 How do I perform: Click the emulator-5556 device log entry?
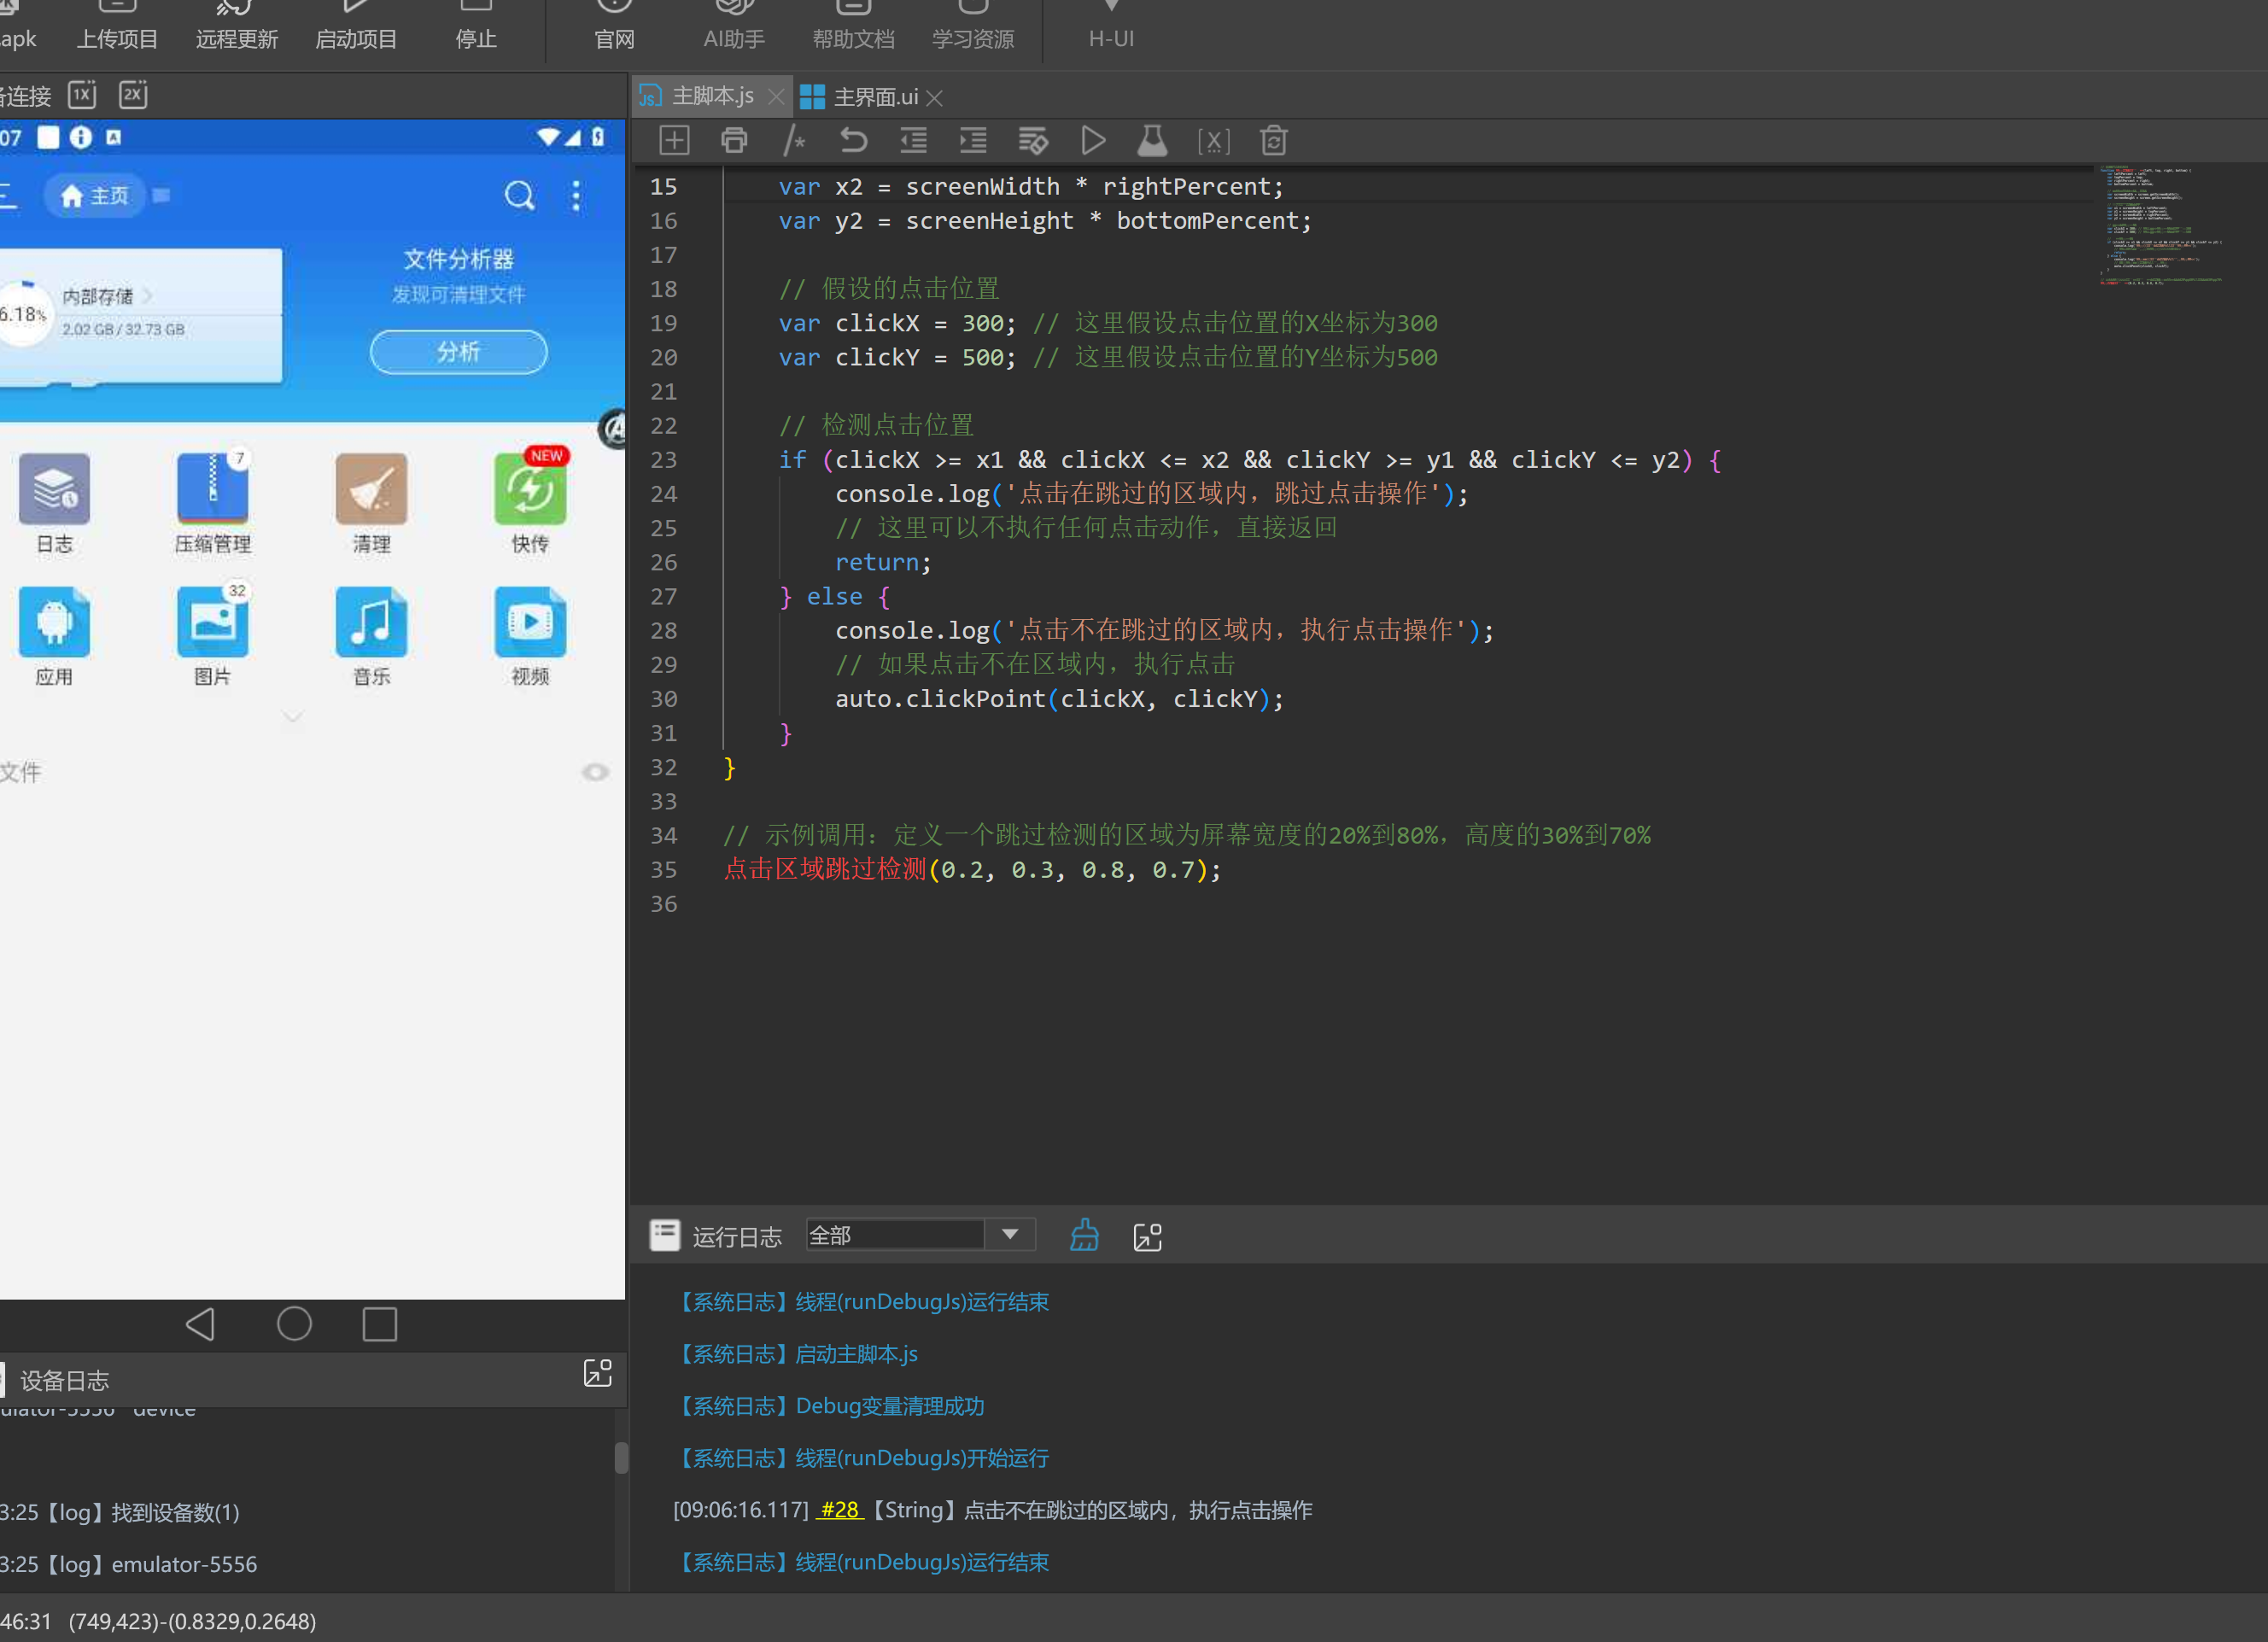coord(130,1564)
